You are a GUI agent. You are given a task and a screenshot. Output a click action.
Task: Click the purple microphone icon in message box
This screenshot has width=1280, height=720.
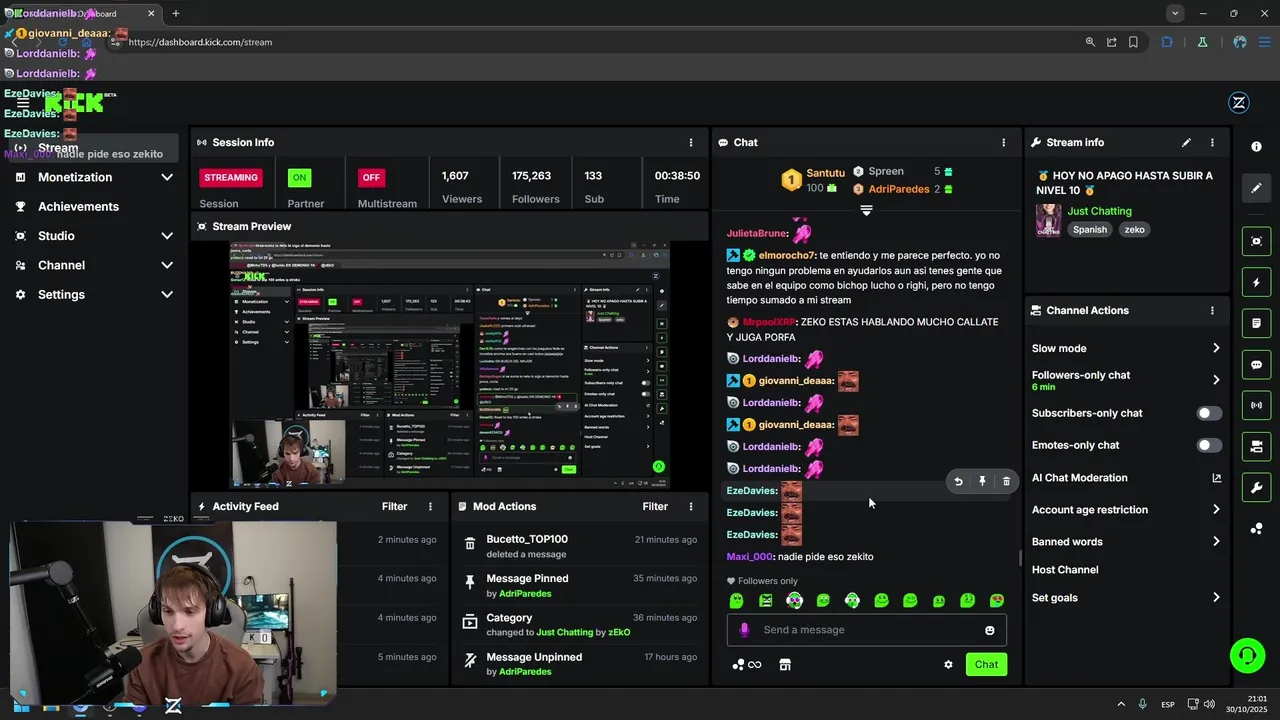(x=744, y=630)
